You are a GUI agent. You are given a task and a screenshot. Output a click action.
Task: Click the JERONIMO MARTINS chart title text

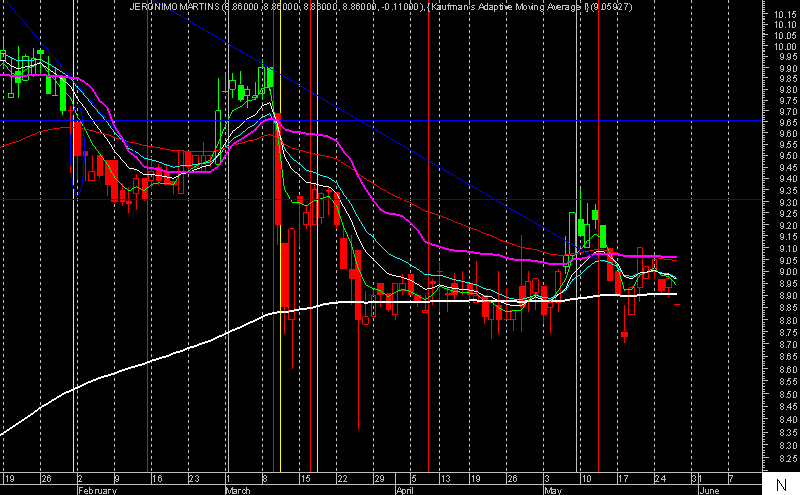point(174,7)
